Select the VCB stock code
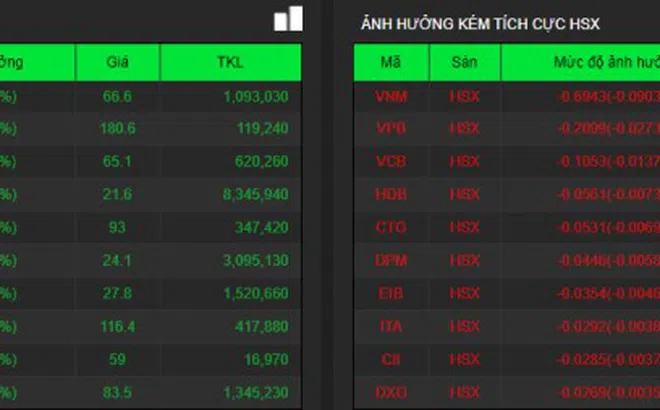 coord(391,161)
